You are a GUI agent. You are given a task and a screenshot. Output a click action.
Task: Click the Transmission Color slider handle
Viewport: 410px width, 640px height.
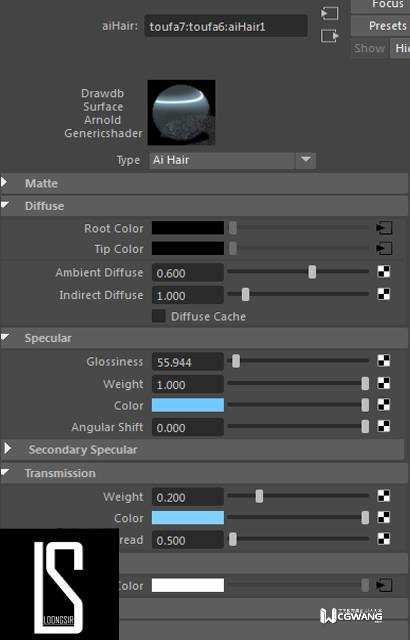365,518
